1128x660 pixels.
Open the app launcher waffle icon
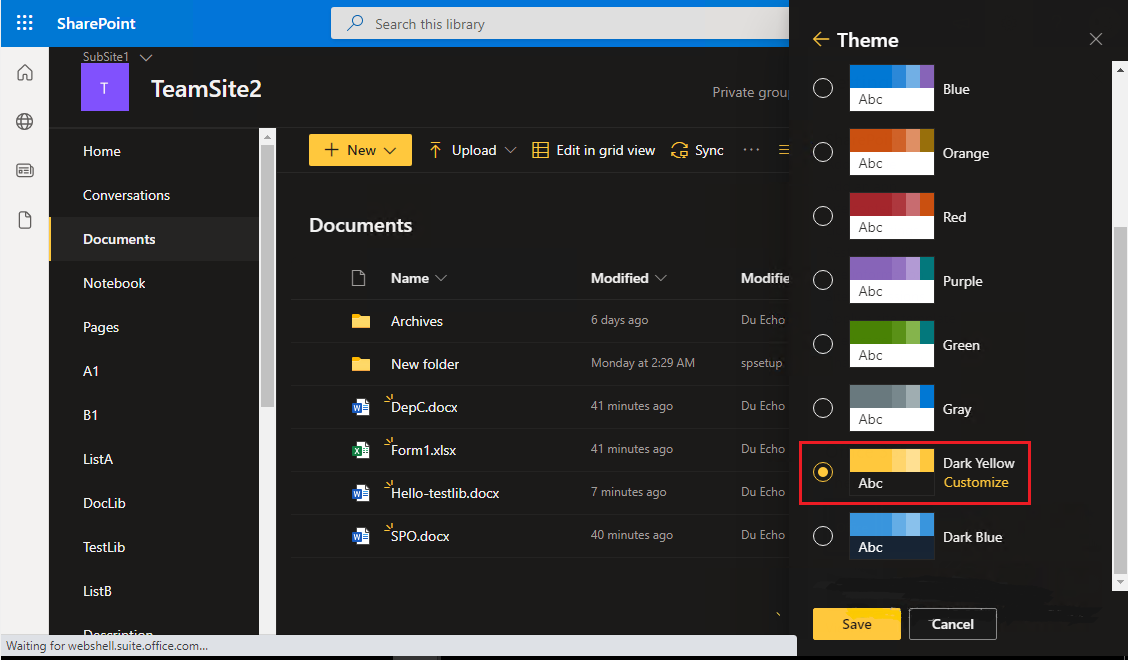24,23
